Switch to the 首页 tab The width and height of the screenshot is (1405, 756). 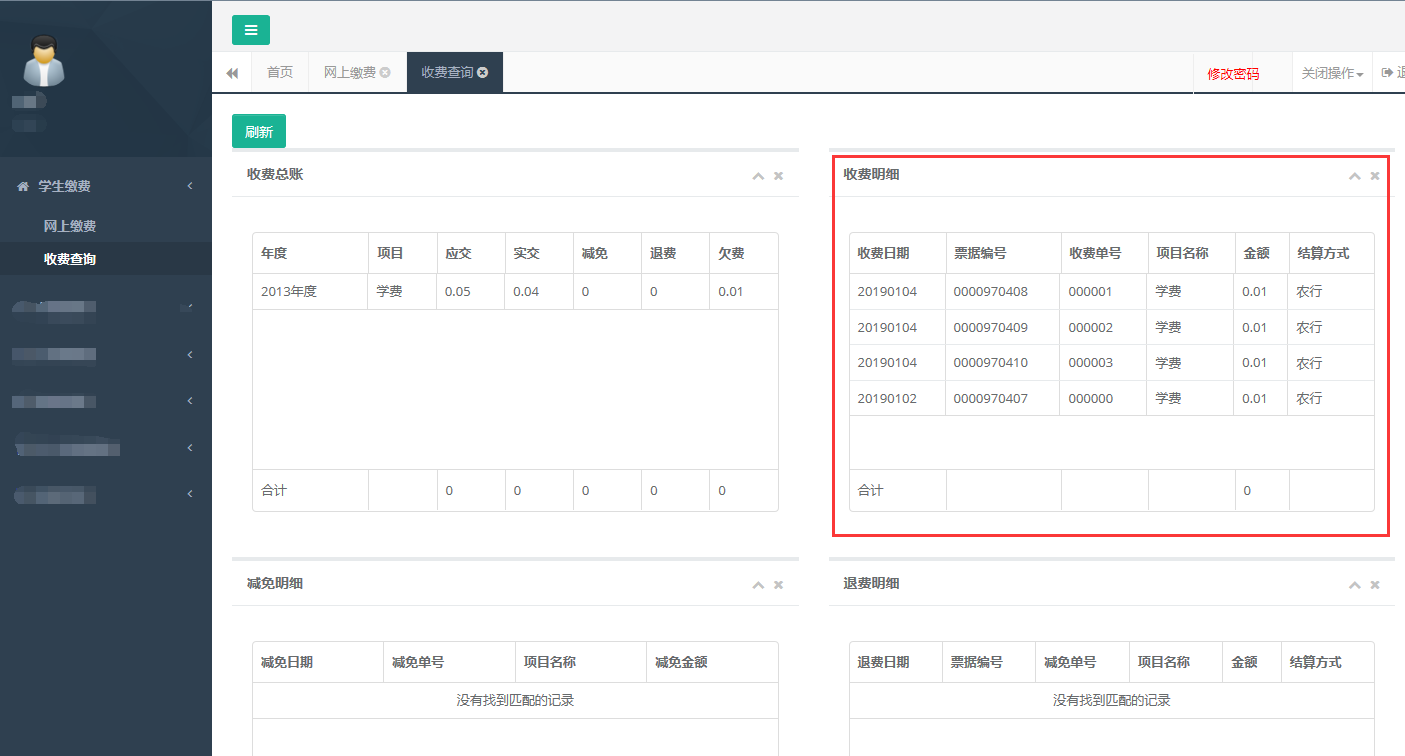(x=280, y=73)
